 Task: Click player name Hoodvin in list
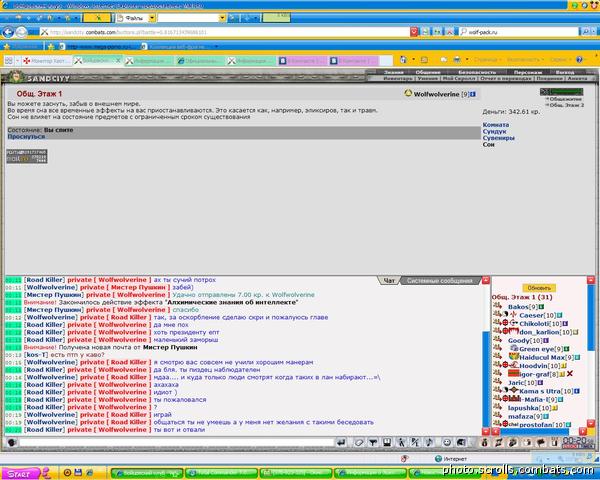(533, 366)
